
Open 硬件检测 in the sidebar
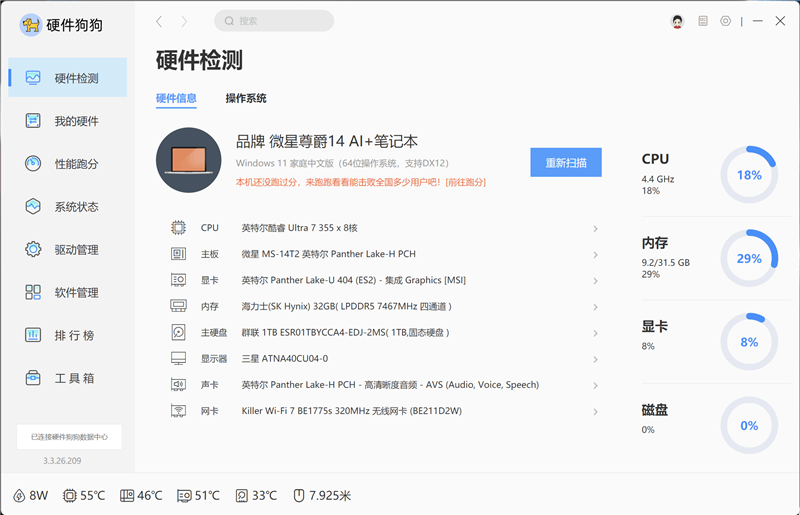click(67, 78)
